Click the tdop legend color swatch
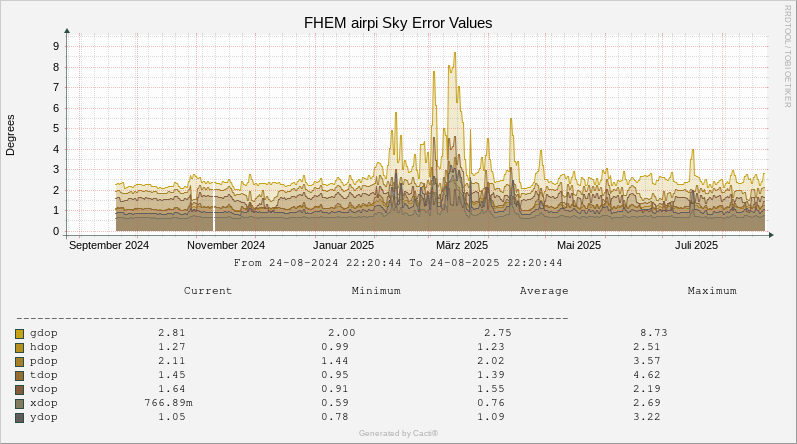This screenshot has height=444, width=797. 19,375
